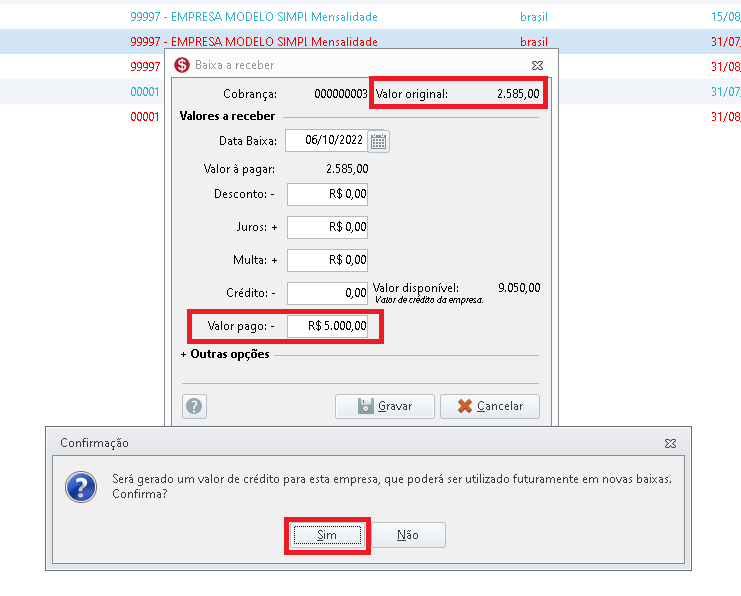
Task: Click the Data Baixa date field
Action: (x=327, y=140)
